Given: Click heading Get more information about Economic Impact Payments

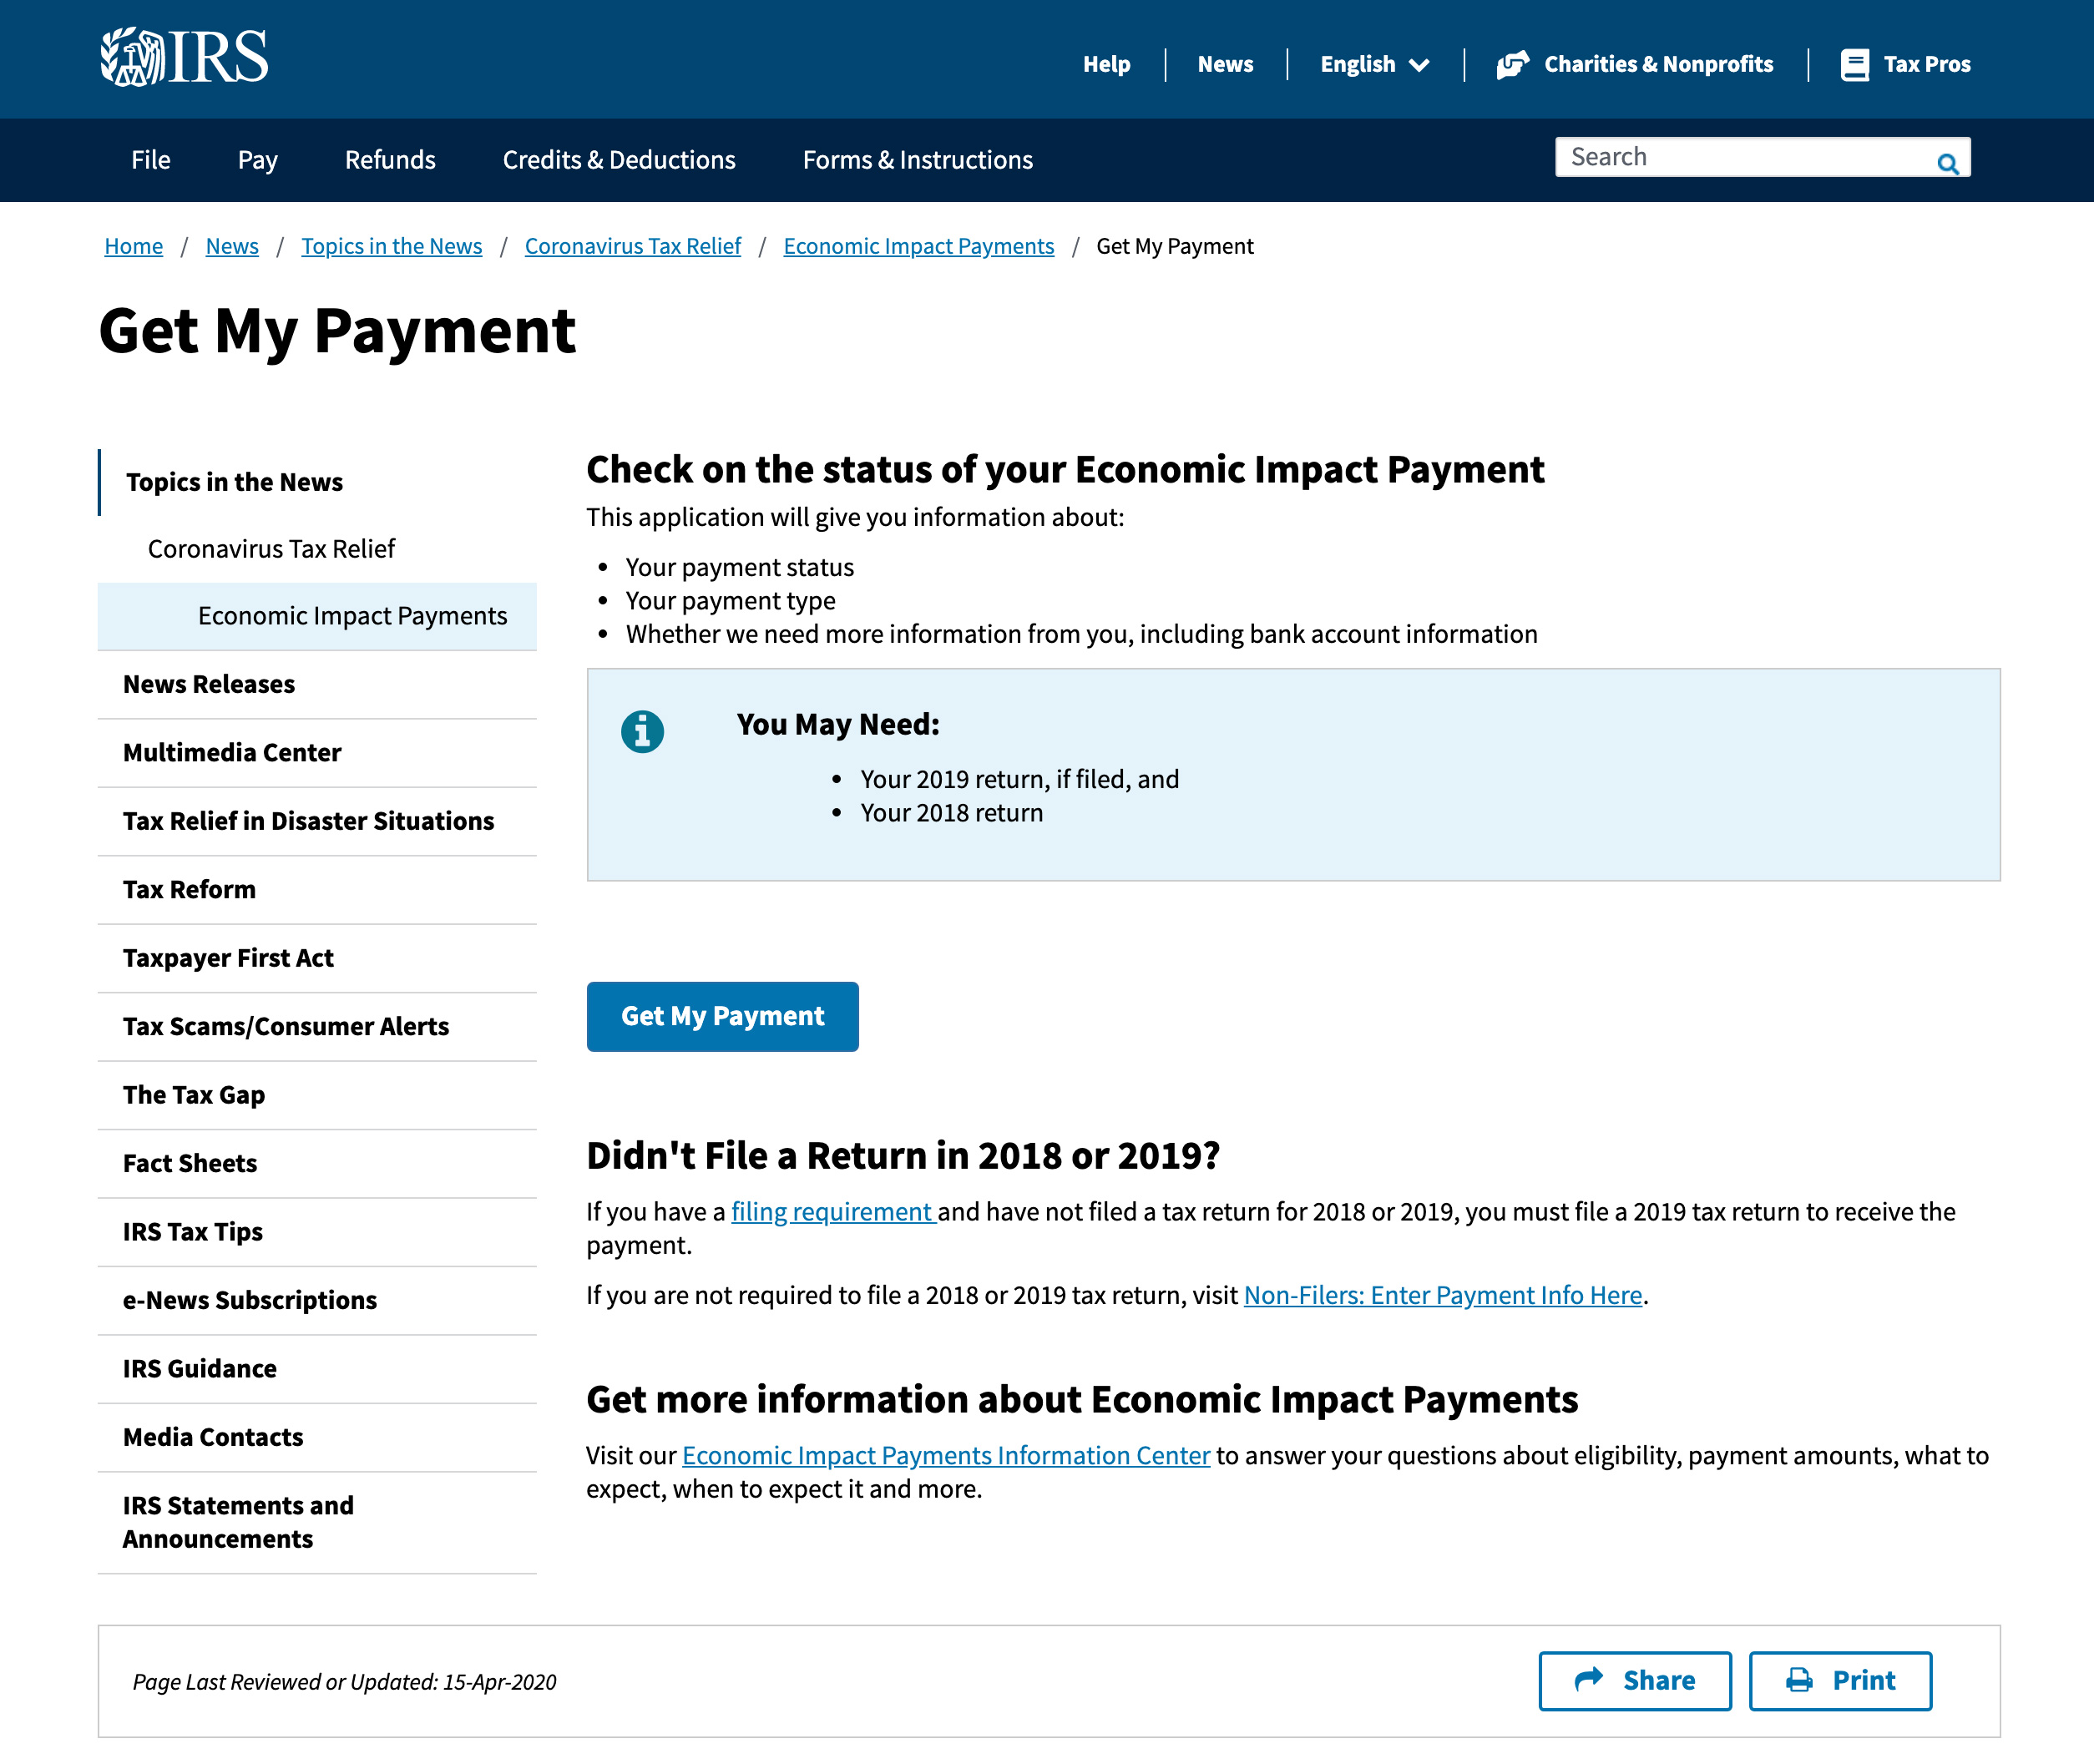Looking at the screenshot, I should click(x=1082, y=1400).
